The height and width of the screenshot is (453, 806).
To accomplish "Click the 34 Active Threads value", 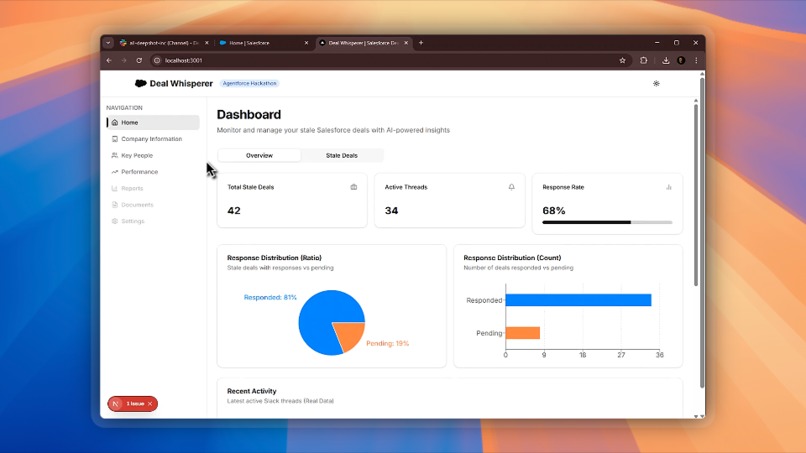I will (x=391, y=210).
